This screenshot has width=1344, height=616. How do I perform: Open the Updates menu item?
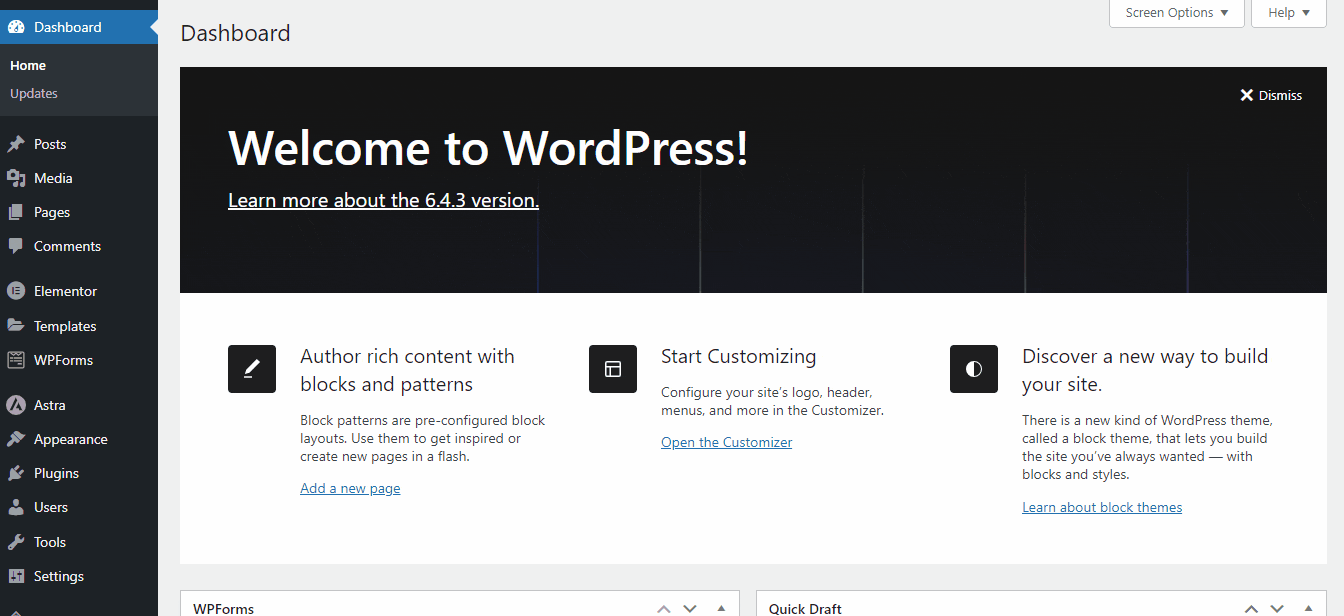pos(33,93)
